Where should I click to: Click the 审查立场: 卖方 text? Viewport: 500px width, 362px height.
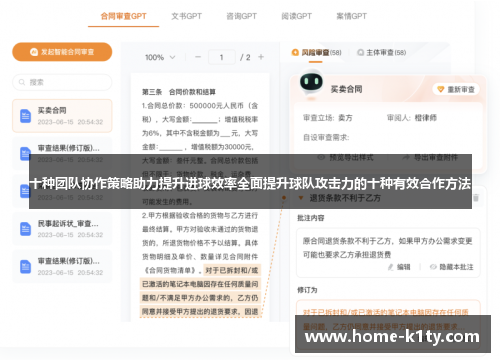327,118
